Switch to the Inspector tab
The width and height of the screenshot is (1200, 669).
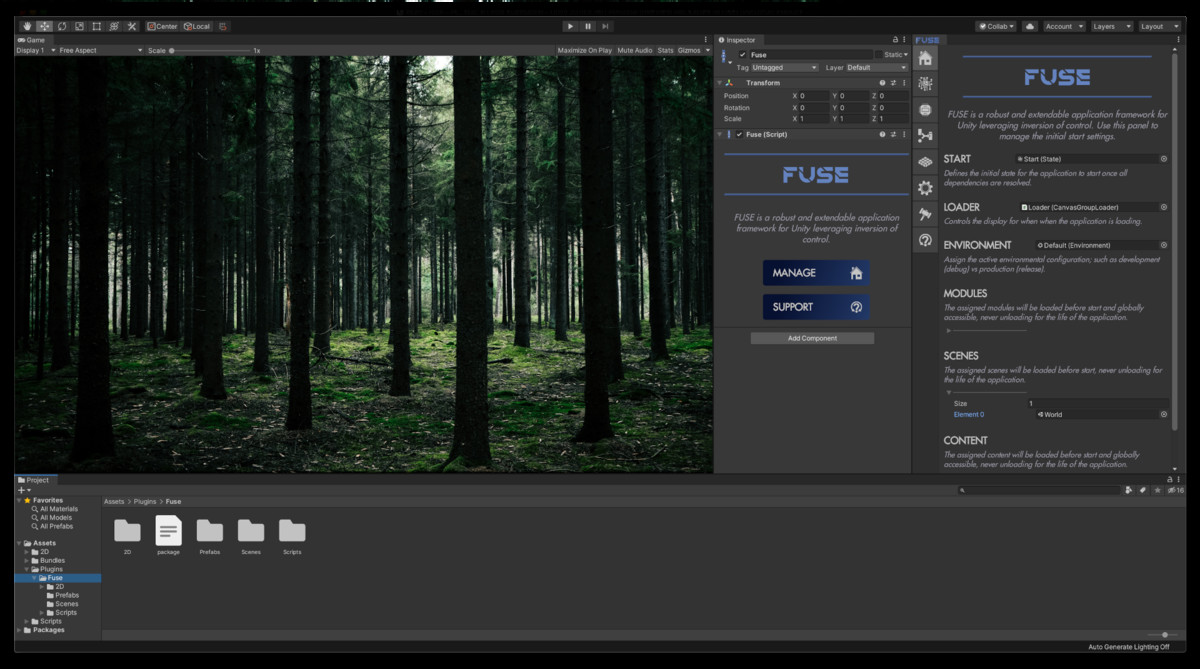coord(738,40)
